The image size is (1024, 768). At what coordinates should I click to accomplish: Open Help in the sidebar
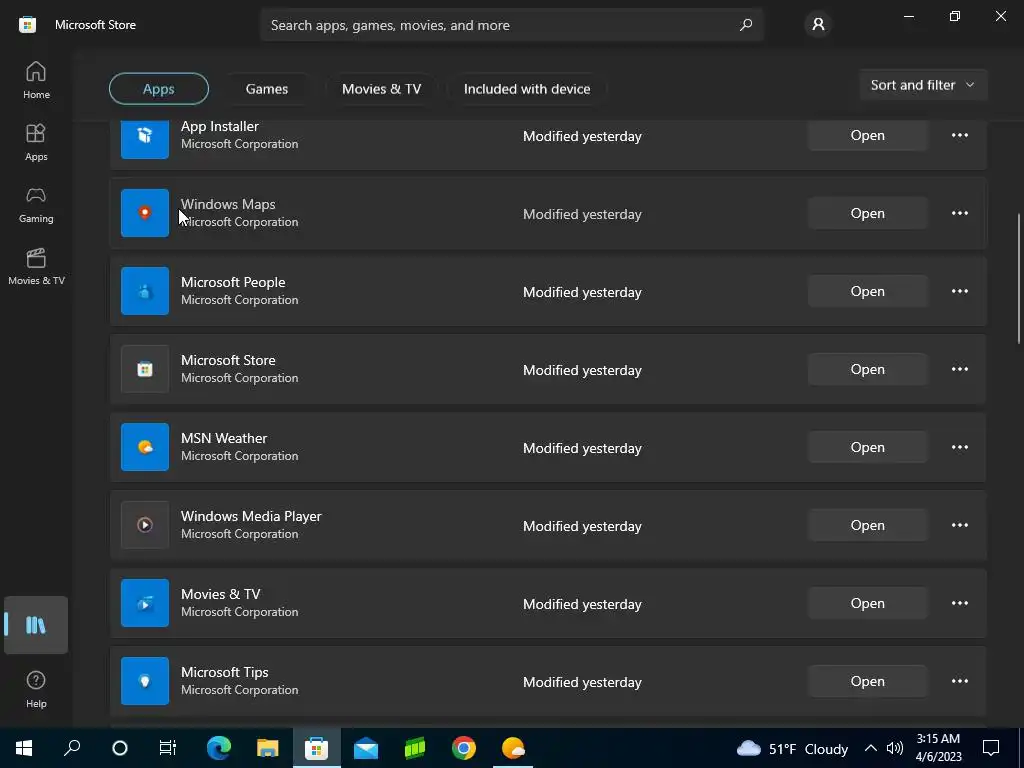click(36, 689)
